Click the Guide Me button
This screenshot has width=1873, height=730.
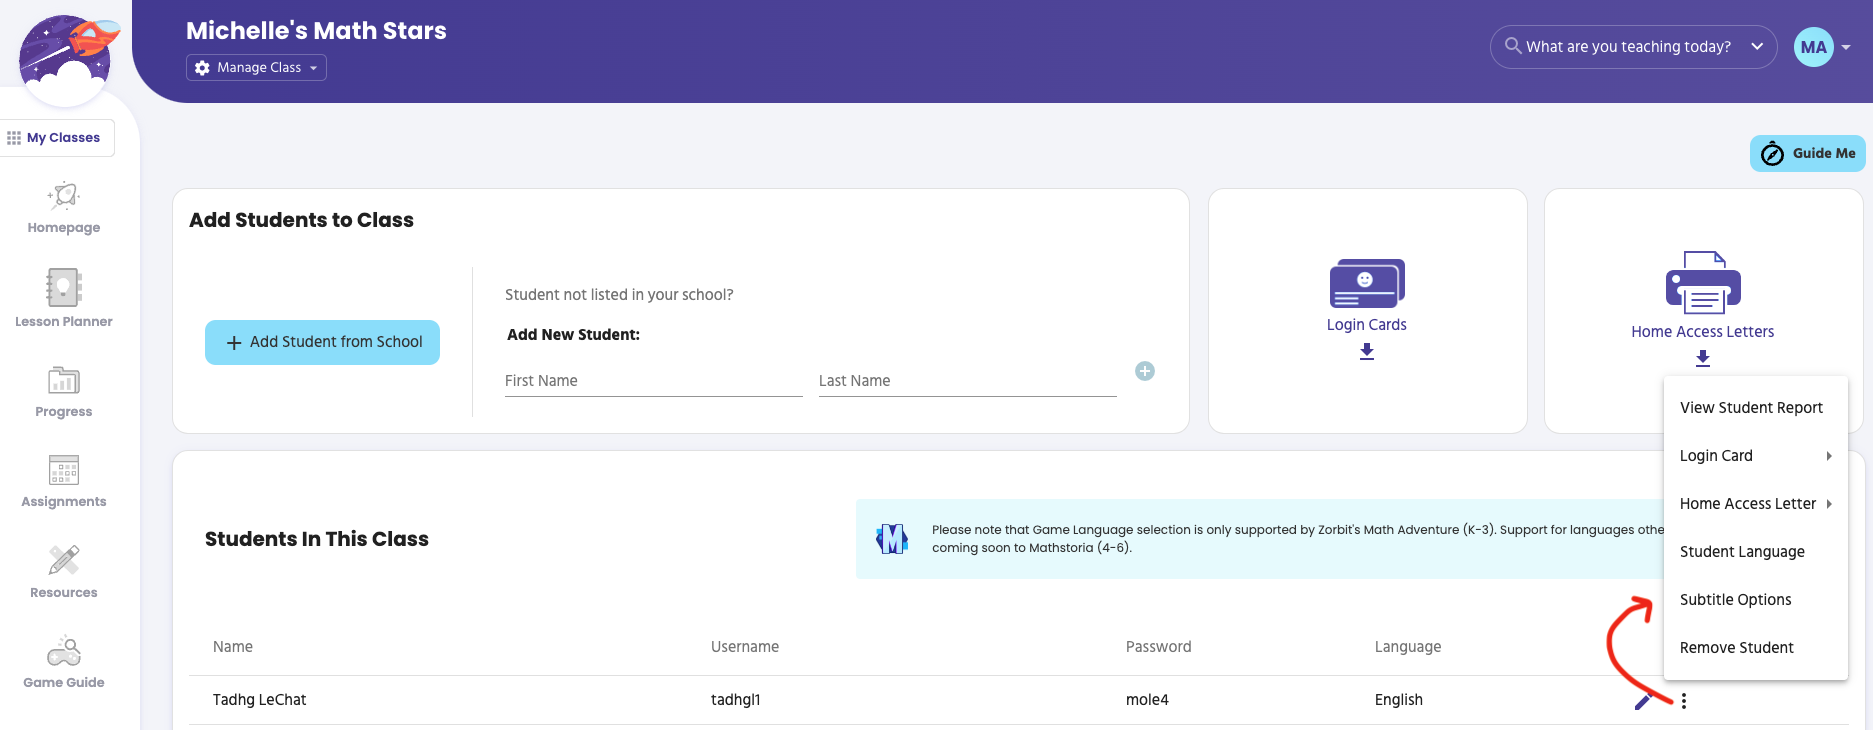click(x=1807, y=153)
